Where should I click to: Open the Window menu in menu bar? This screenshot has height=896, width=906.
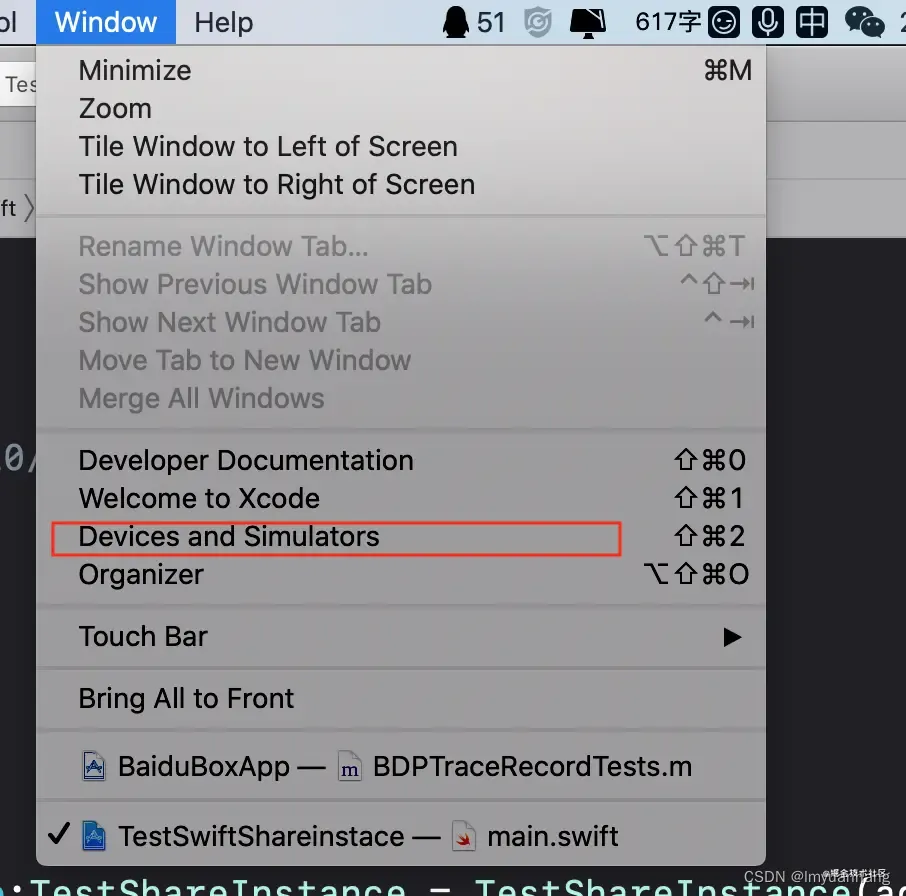[x=106, y=22]
